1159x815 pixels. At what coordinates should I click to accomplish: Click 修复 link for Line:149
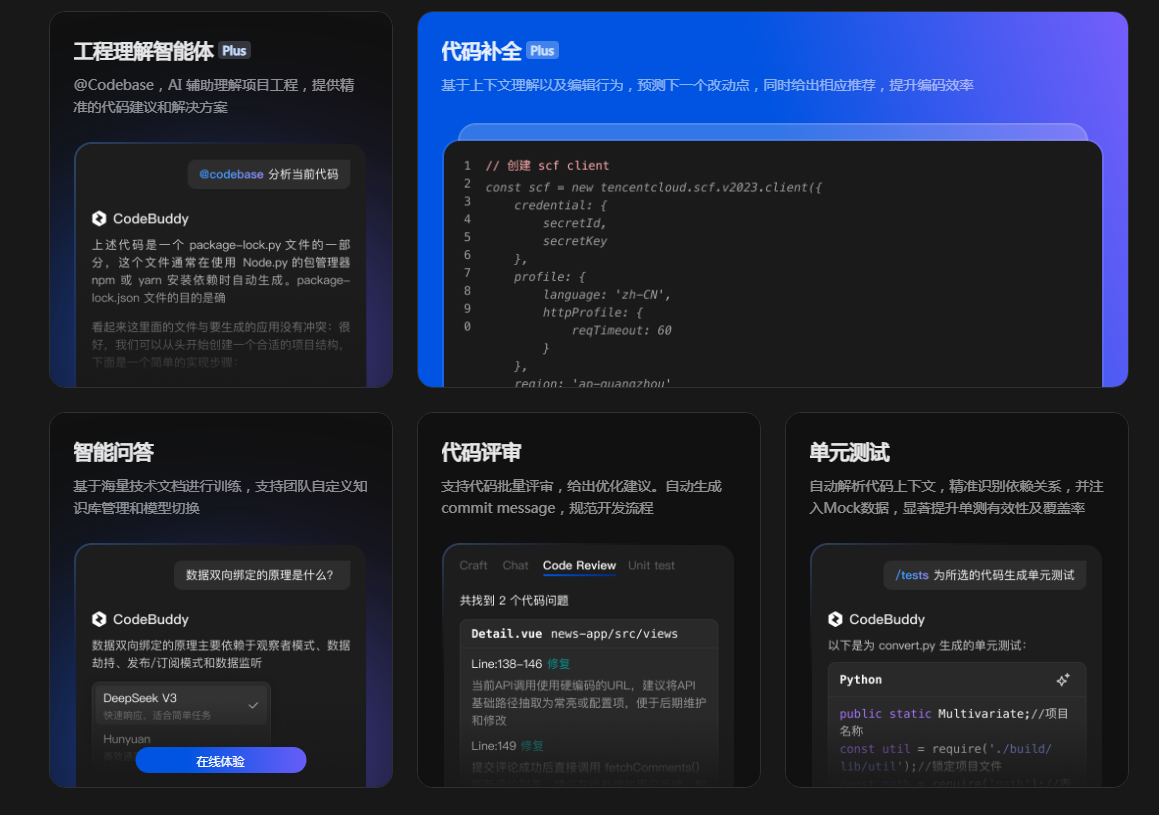[x=532, y=746]
